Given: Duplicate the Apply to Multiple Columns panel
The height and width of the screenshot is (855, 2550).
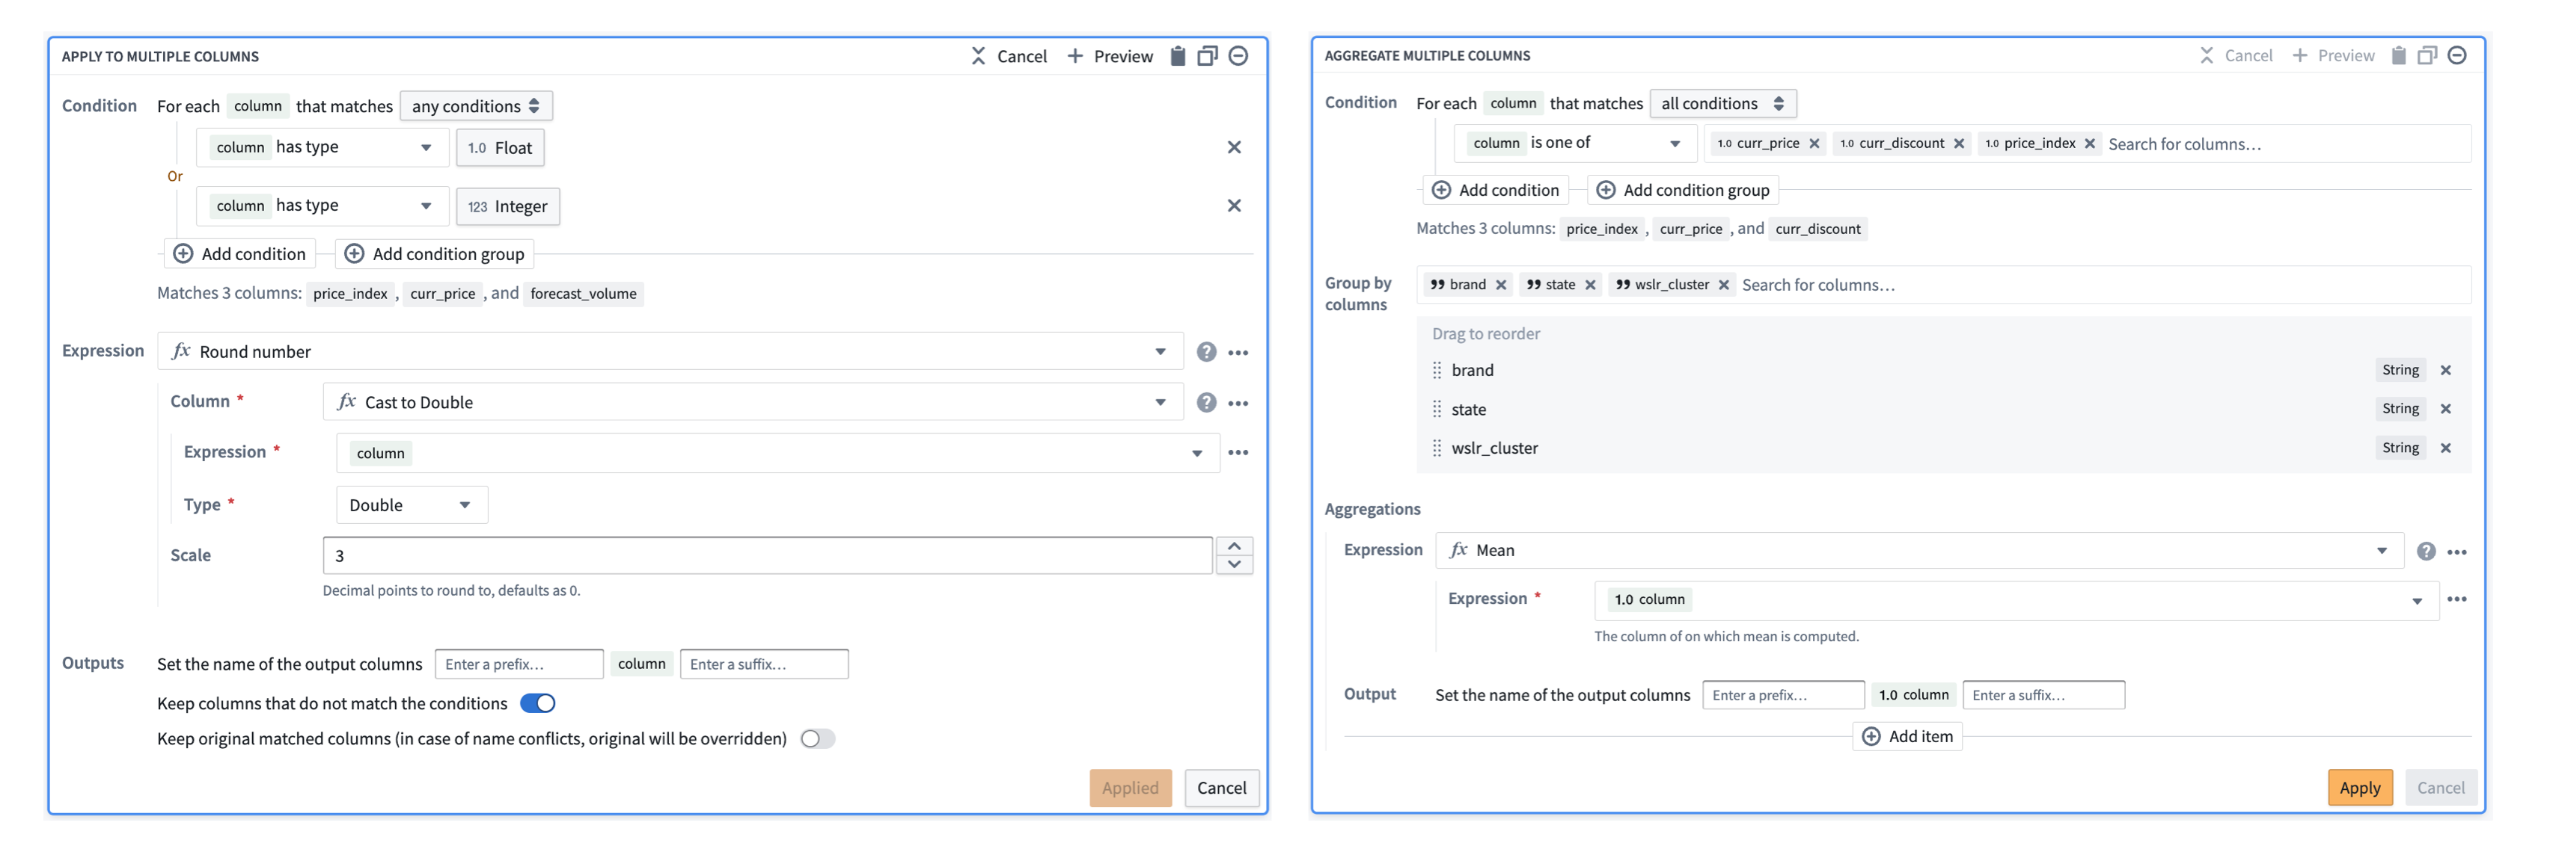Looking at the screenshot, I should tap(1207, 56).
